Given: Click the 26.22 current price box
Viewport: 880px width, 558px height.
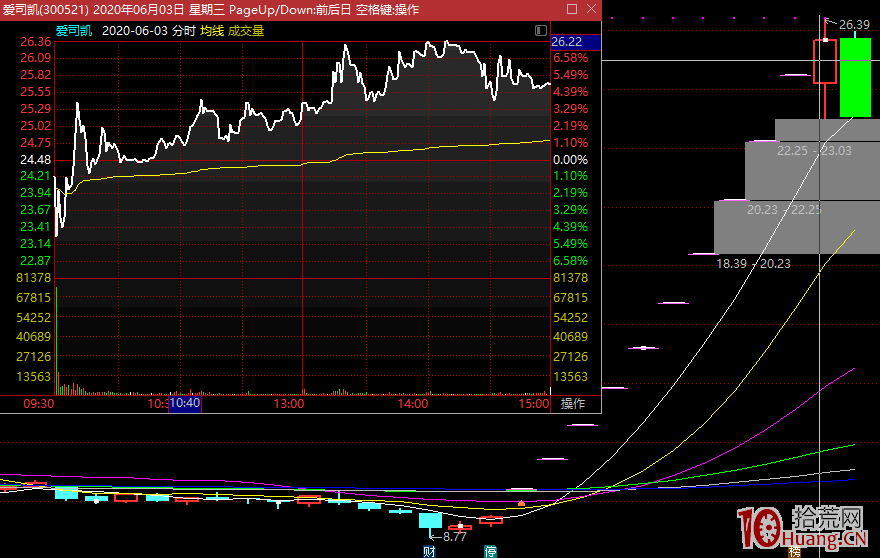Looking at the screenshot, I should coord(575,42).
